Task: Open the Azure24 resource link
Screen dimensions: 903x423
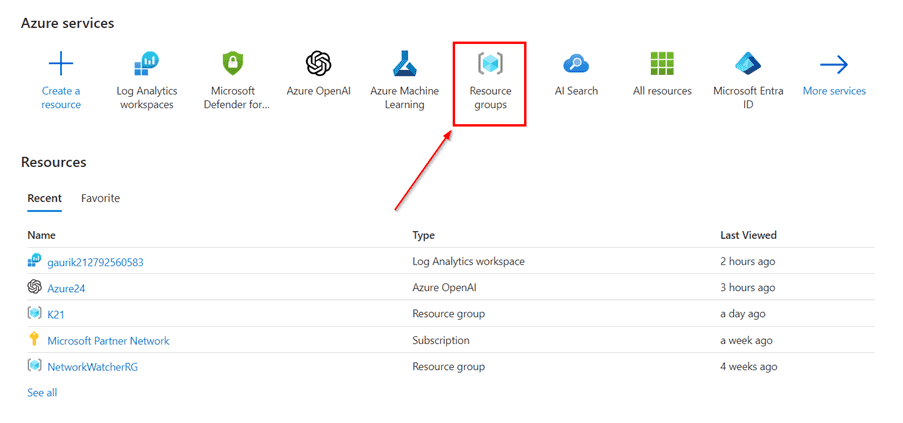Action: [66, 288]
